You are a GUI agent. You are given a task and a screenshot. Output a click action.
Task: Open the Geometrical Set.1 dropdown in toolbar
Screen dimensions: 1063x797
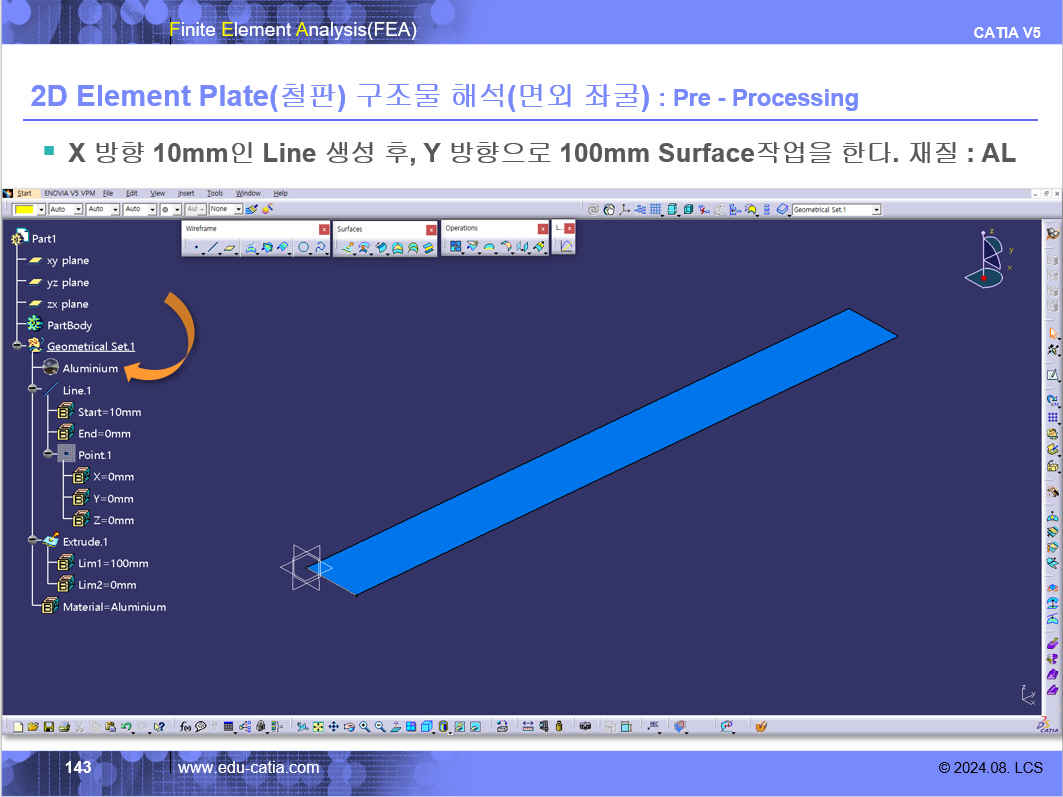coord(876,210)
